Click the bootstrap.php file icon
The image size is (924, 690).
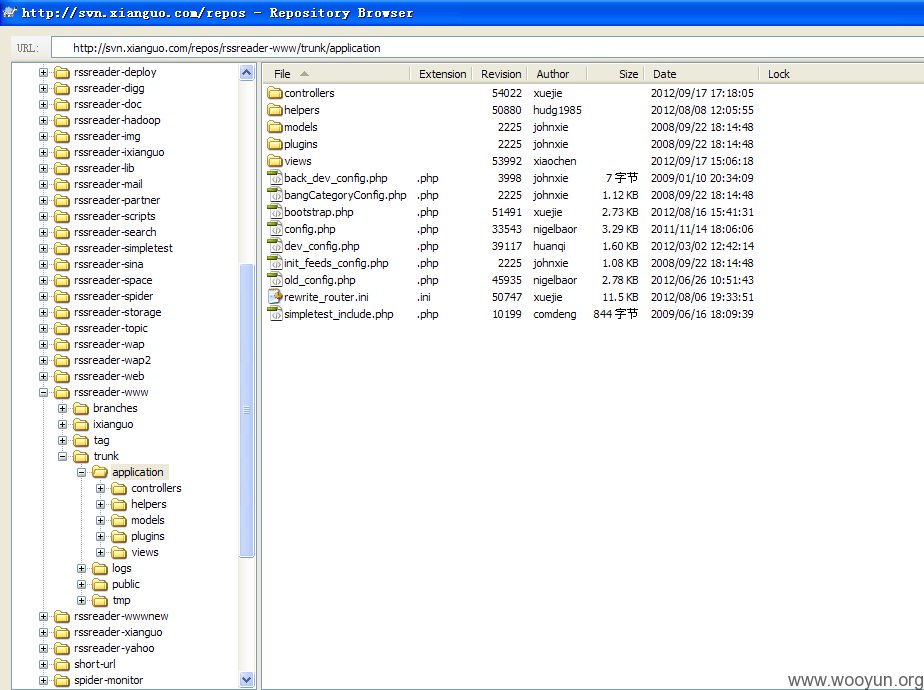(275, 212)
